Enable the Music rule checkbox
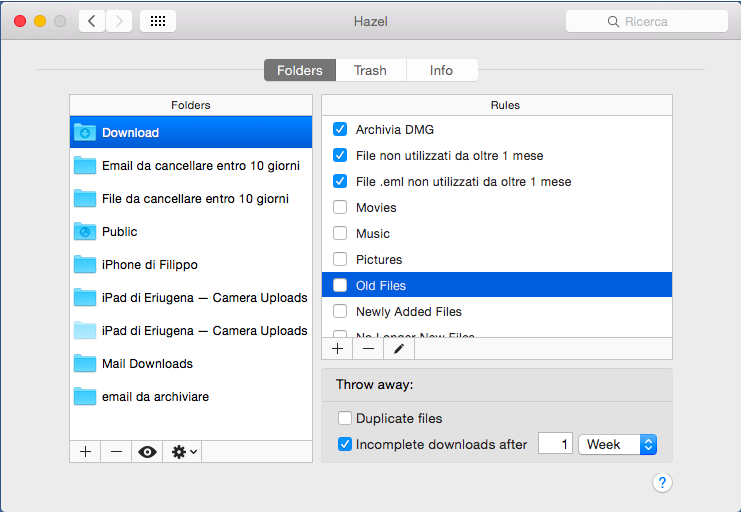 click(x=340, y=233)
